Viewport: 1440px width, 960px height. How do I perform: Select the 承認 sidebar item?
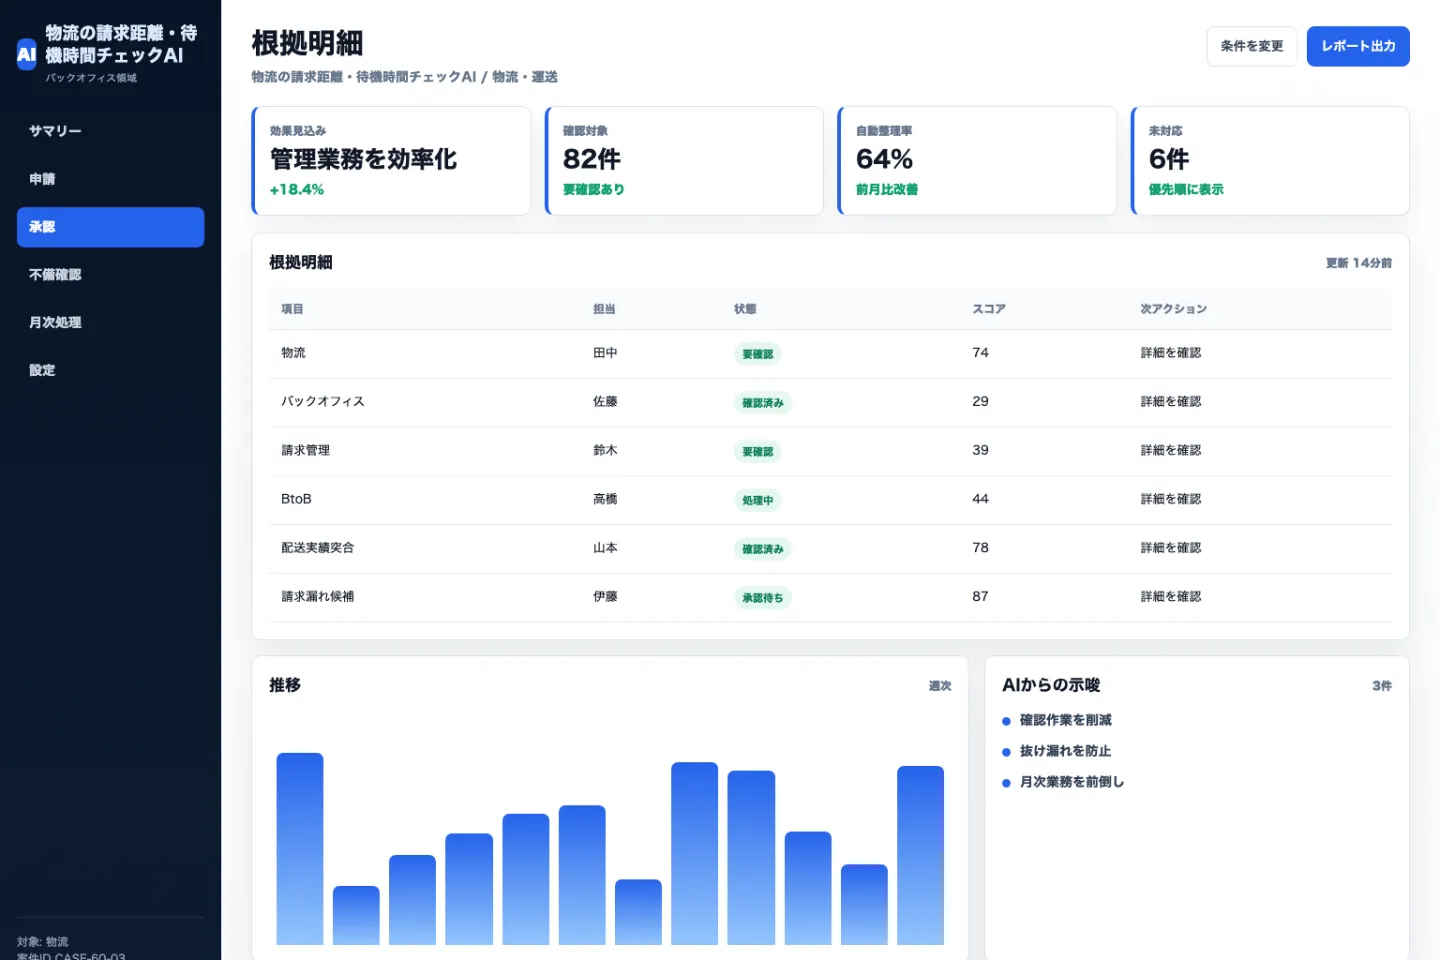(110, 227)
